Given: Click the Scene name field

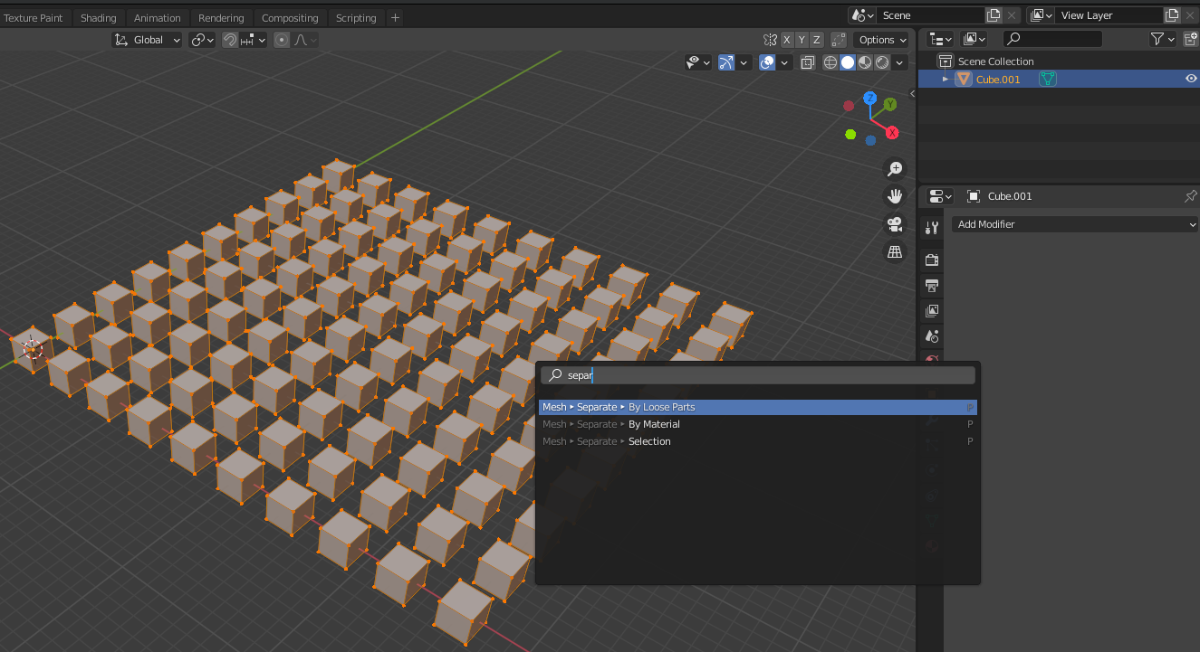Looking at the screenshot, I should 931,15.
